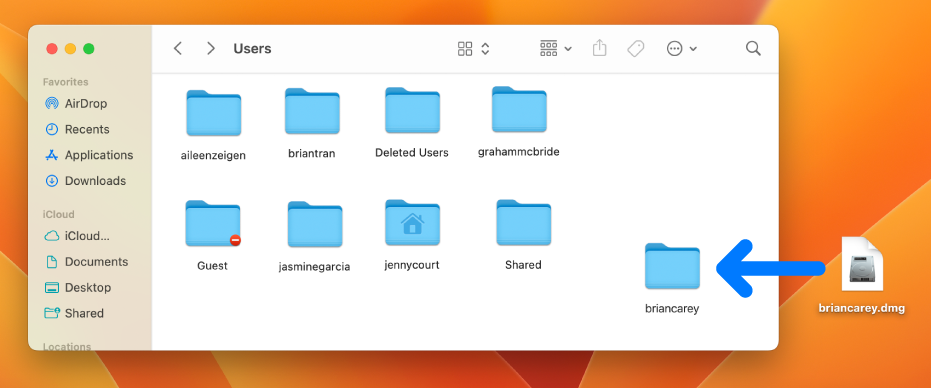Click the 'briancarey' folder name
This screenshot has width=931, height=388.
pyautogui.click(x=672, y=309)
